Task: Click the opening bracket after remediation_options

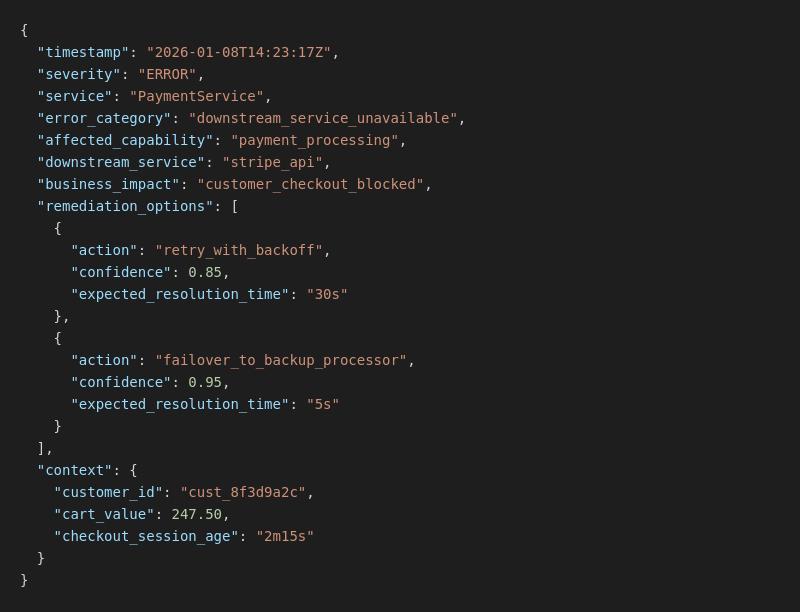Action: tap(235, 206)
